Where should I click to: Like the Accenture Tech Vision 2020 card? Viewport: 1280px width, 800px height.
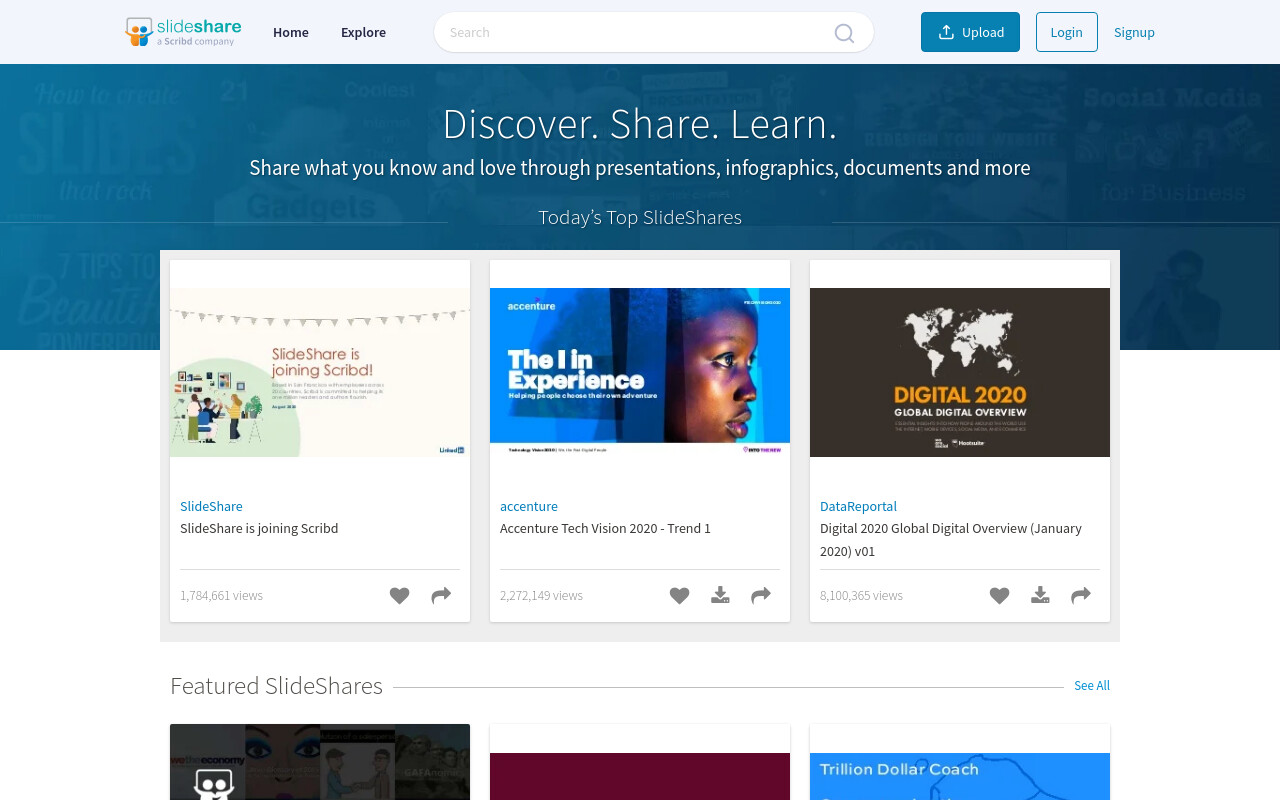coord(679,595)
